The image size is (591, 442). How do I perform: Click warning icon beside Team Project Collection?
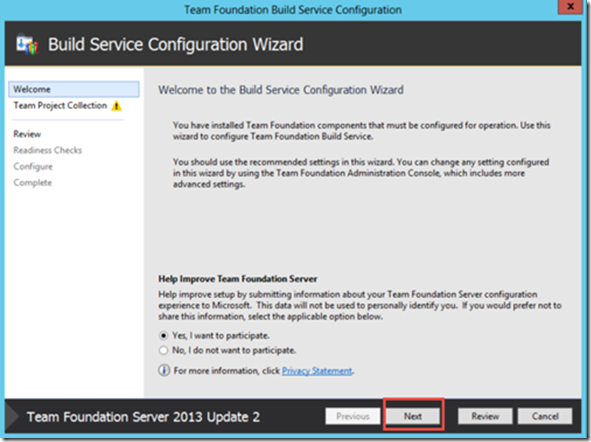pyautogui.click(x=116, y=106)
